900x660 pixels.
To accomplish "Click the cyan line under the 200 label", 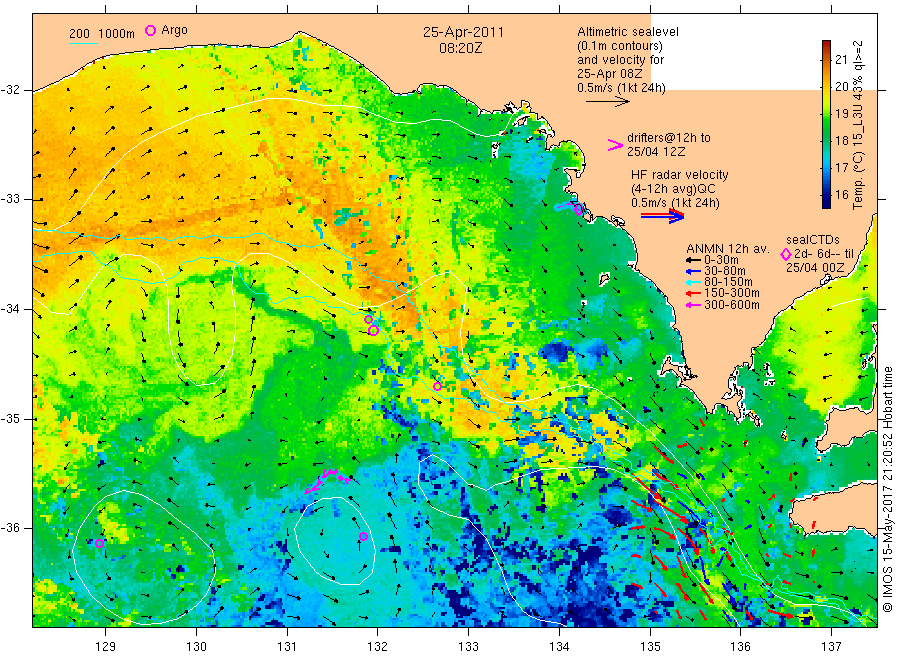I will (x=83, y=43).
